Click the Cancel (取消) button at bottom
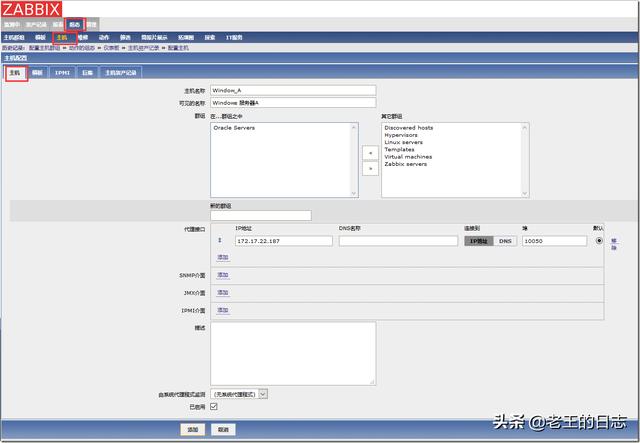This screenshot has width=640, height=443. (x=223, y=430)
